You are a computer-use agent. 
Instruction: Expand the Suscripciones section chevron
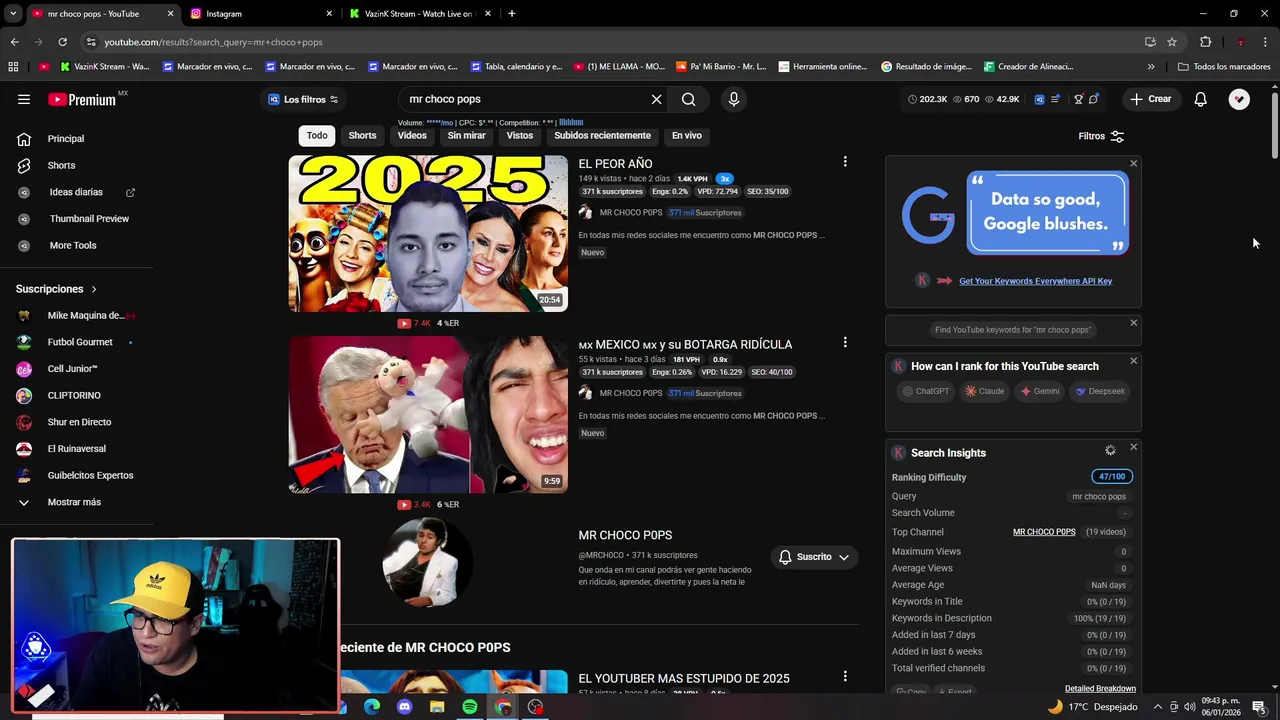(x=94, y=289)
